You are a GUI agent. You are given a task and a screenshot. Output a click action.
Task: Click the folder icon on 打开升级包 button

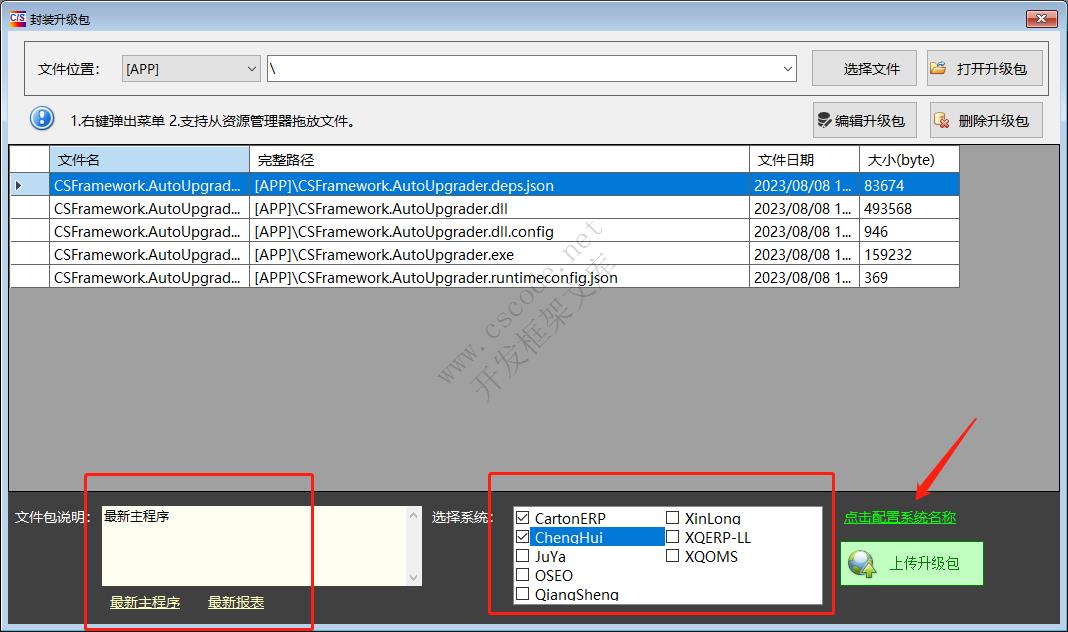click(x=938, y=67)
